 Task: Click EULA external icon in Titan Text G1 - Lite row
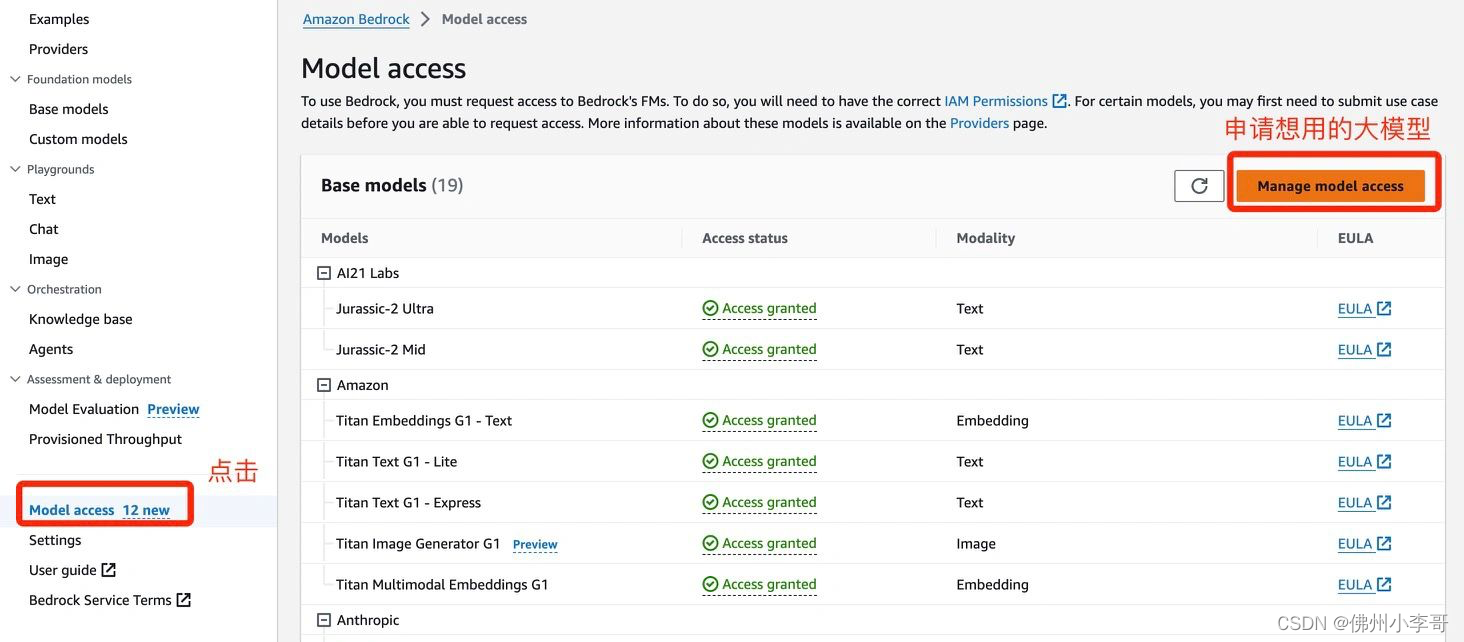(1384, 461)
